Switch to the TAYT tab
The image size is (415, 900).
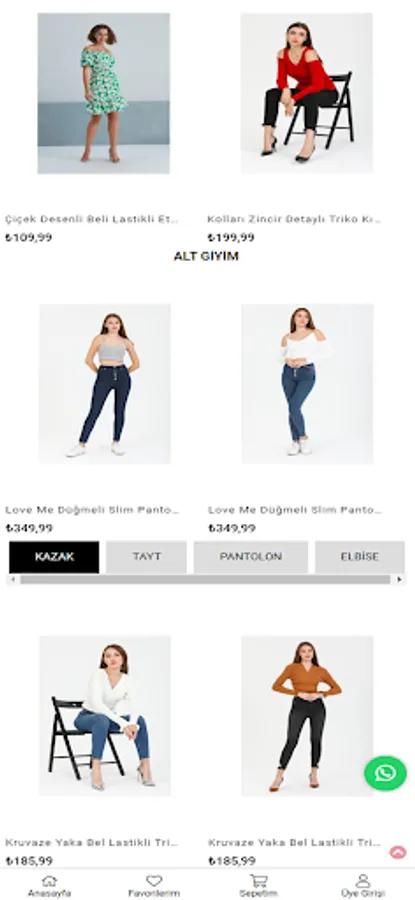coord(146,557)
